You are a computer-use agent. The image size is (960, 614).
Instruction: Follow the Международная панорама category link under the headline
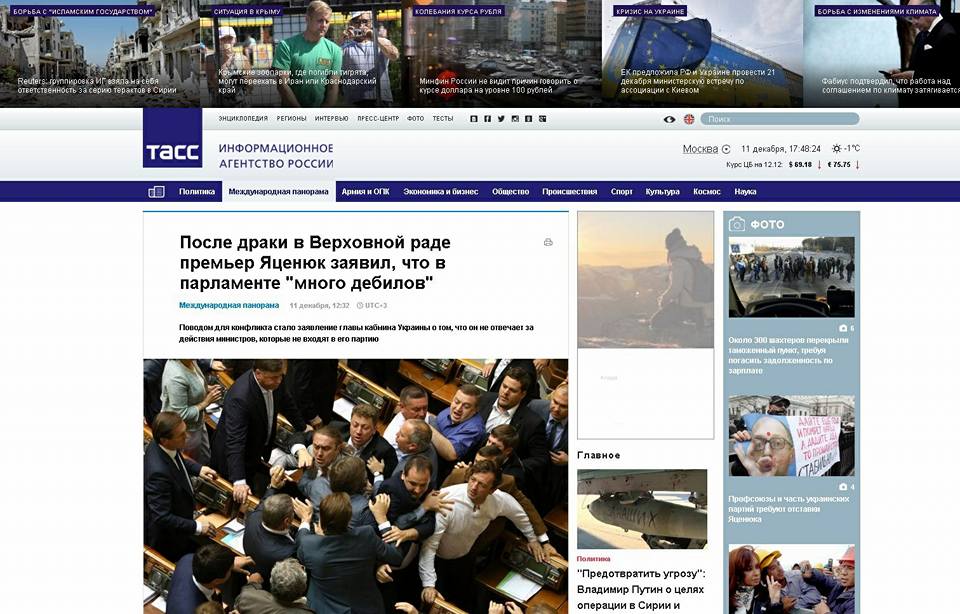[229, 305]
